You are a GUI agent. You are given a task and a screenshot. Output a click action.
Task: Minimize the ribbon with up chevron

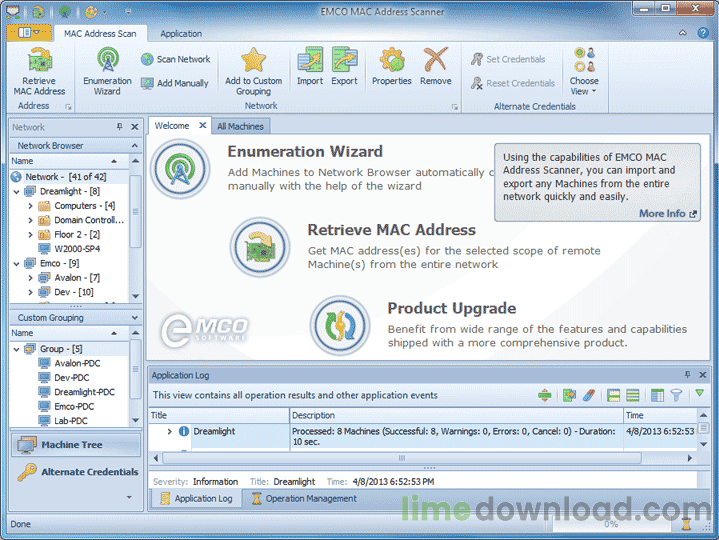683,33
